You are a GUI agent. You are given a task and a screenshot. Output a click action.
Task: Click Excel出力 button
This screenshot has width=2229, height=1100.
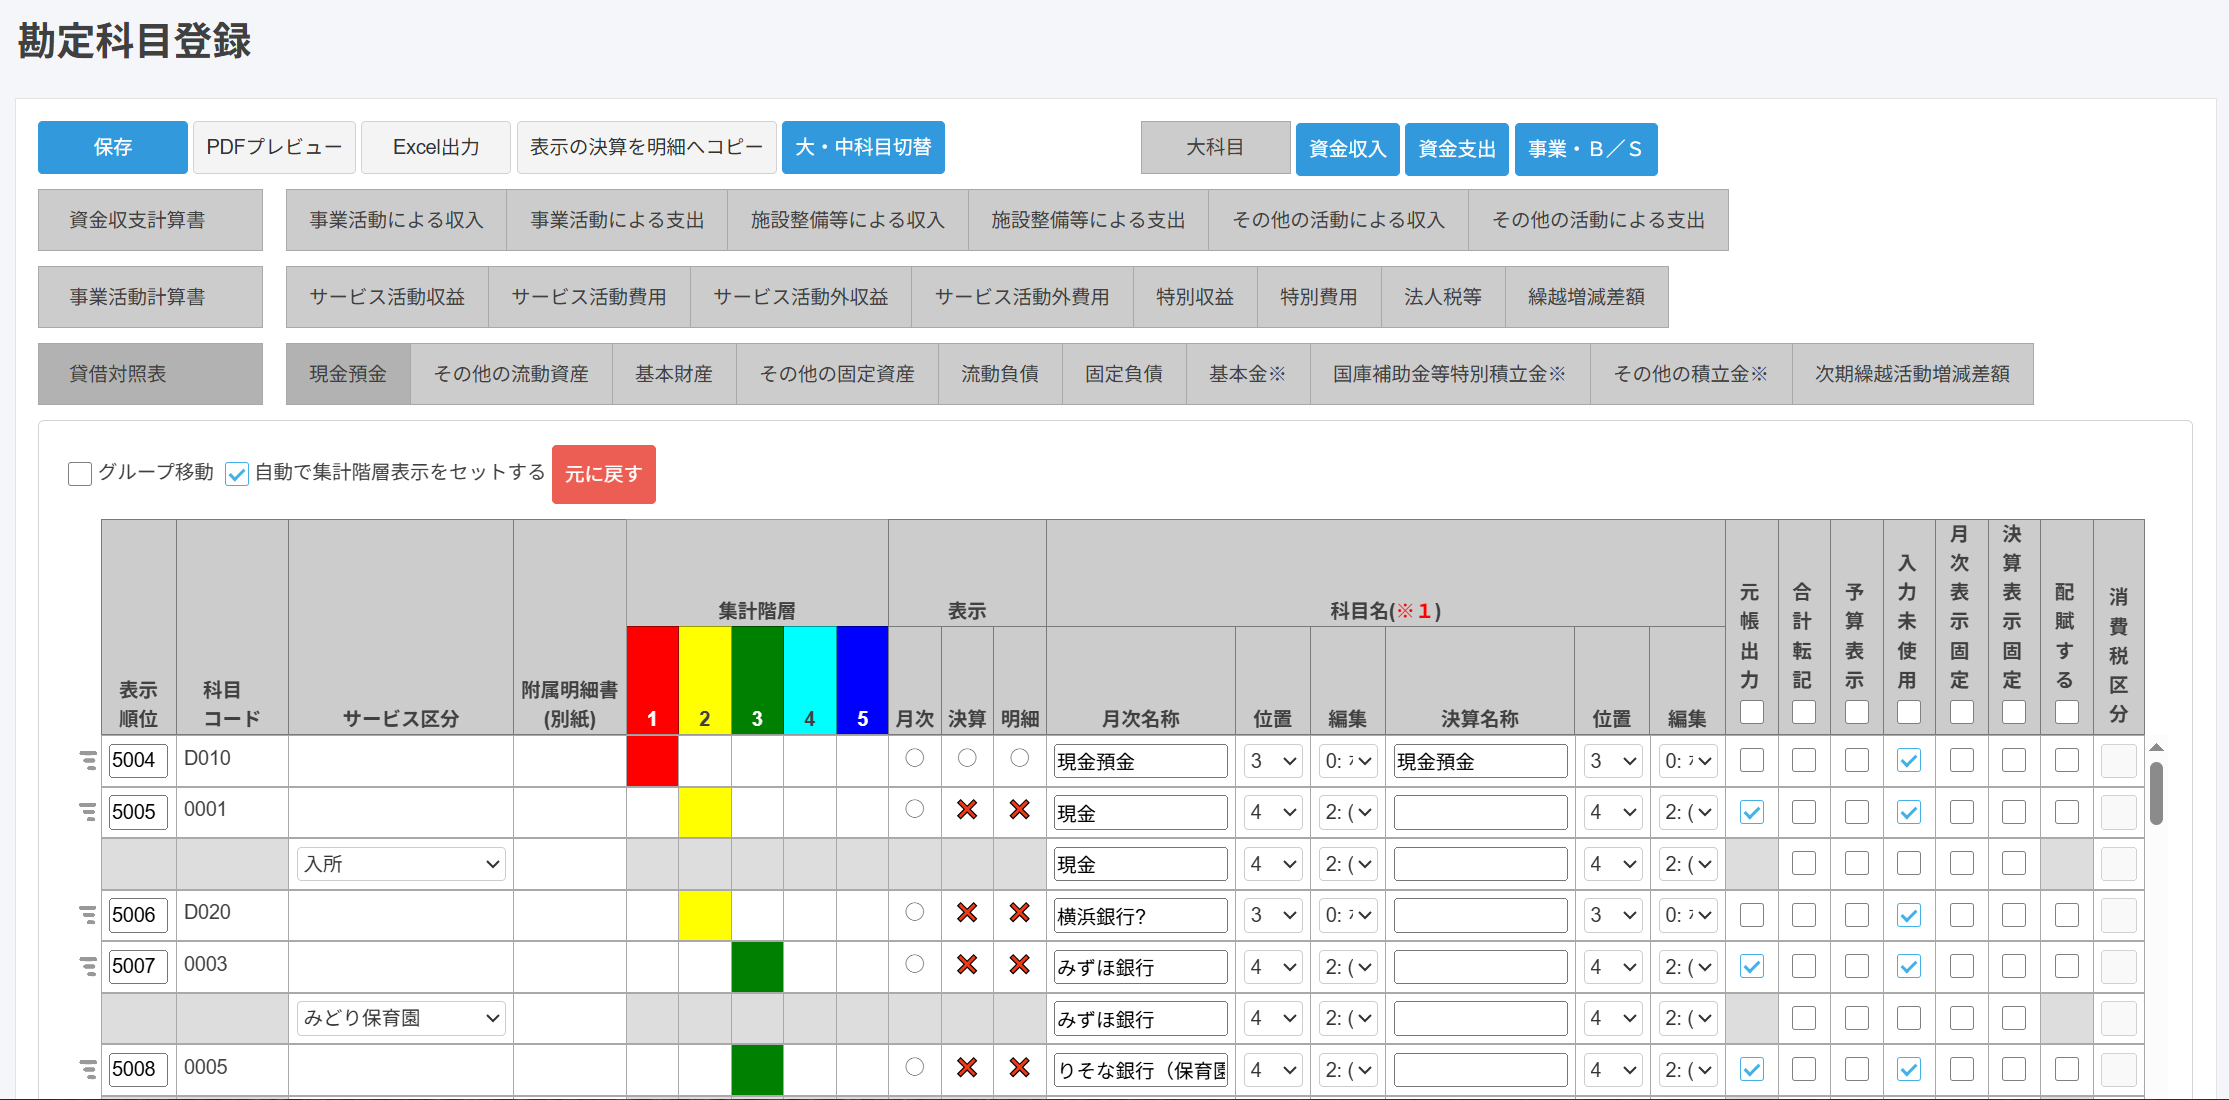436,148
